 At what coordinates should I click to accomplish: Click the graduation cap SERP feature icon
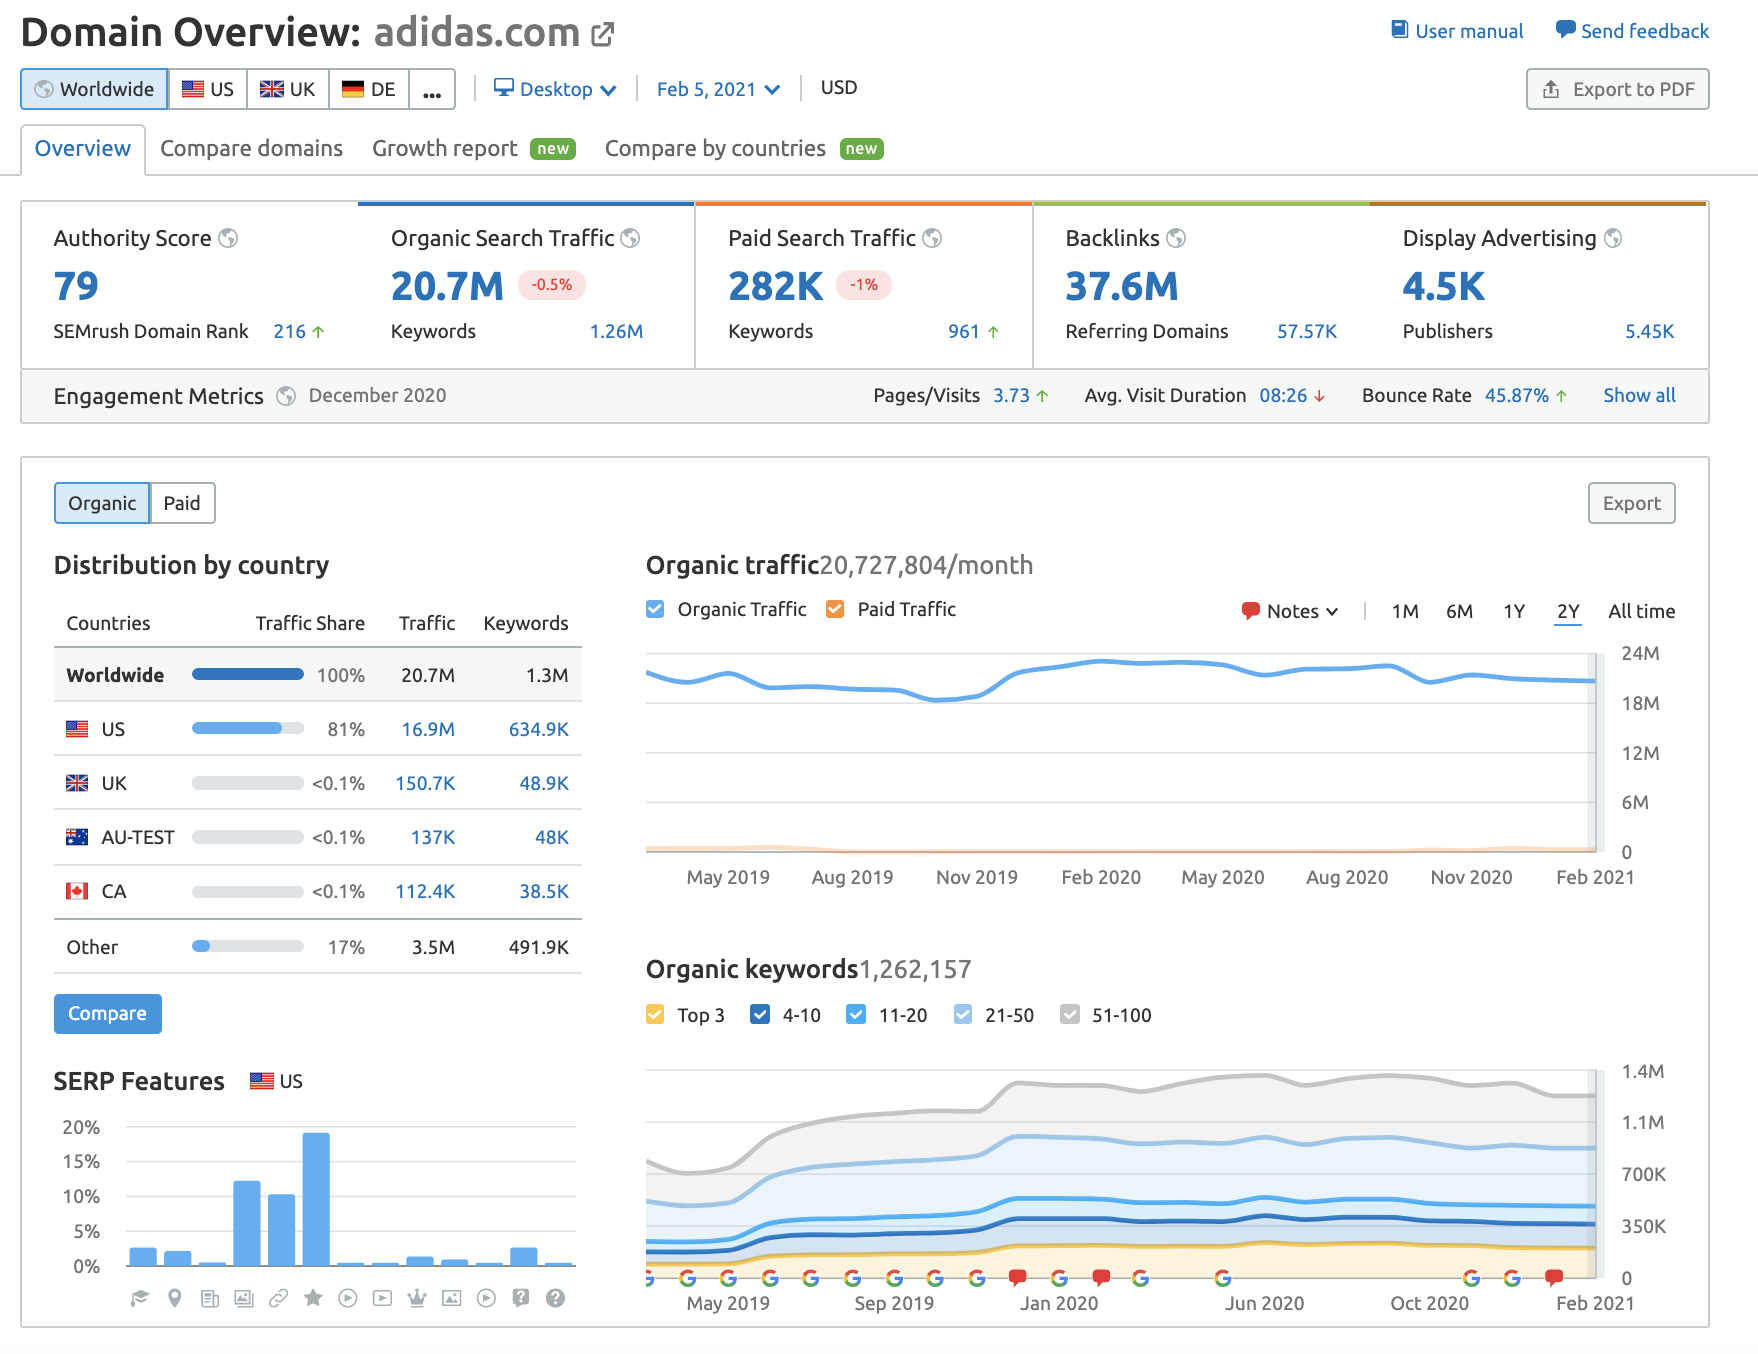coord(140,1298)
